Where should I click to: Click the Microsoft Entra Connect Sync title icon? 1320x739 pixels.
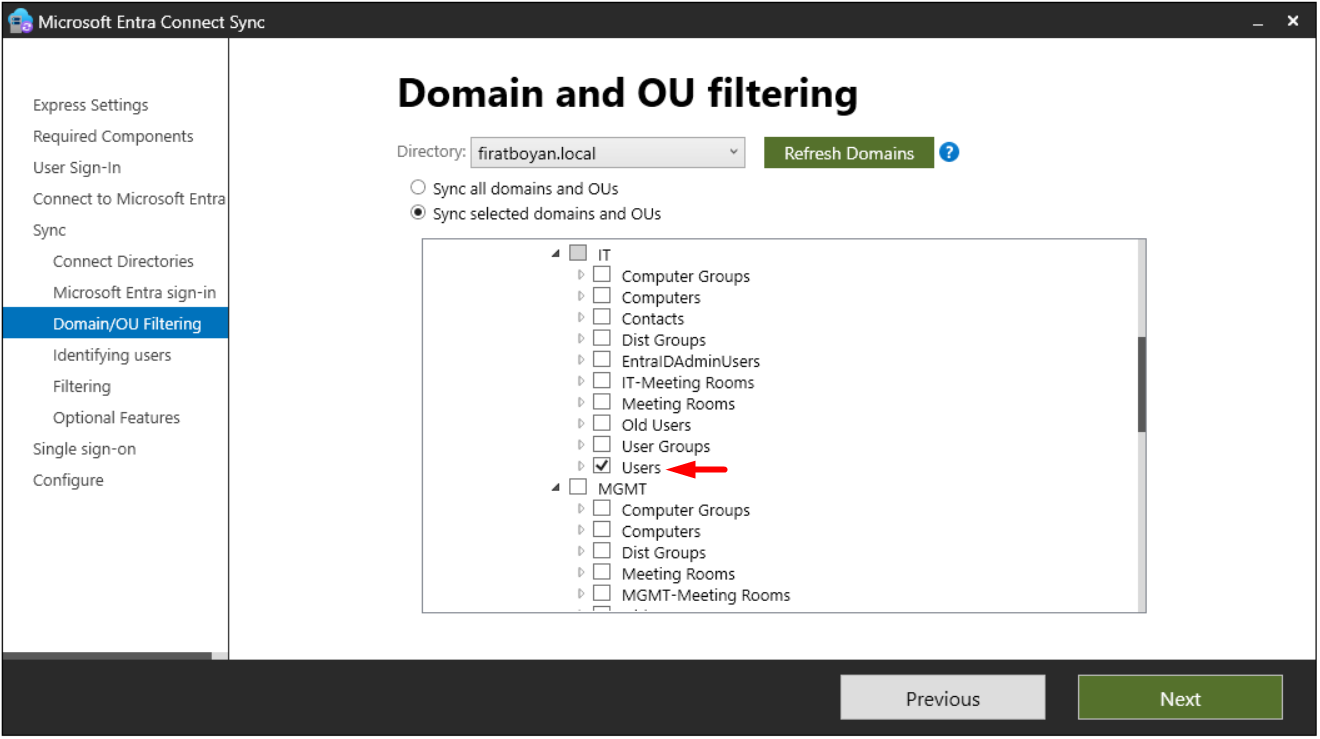(20, 21)
